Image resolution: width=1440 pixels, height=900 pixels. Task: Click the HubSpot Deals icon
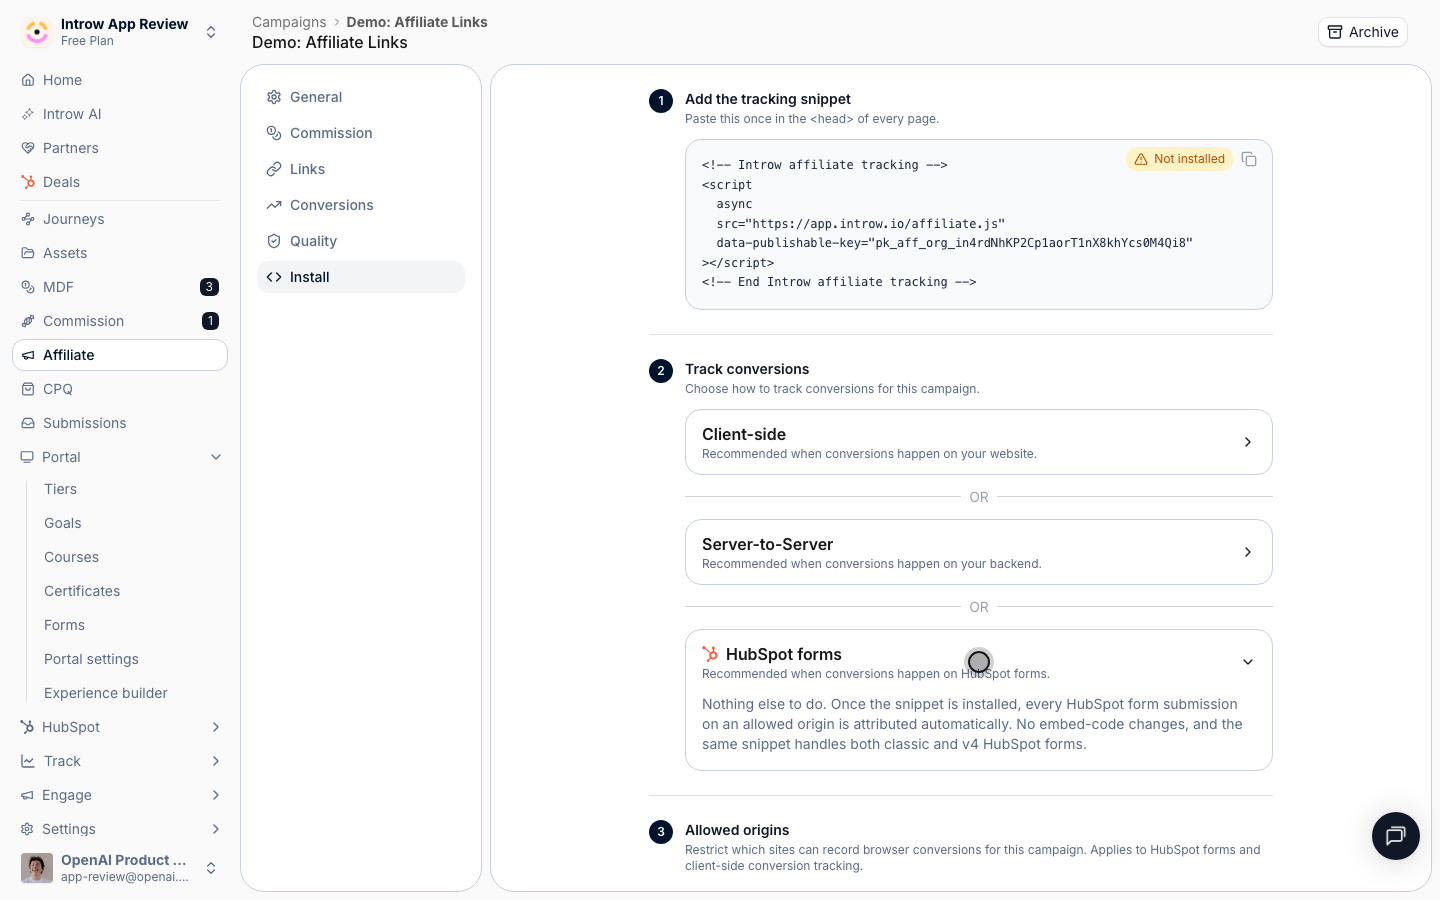coord(28,182)
